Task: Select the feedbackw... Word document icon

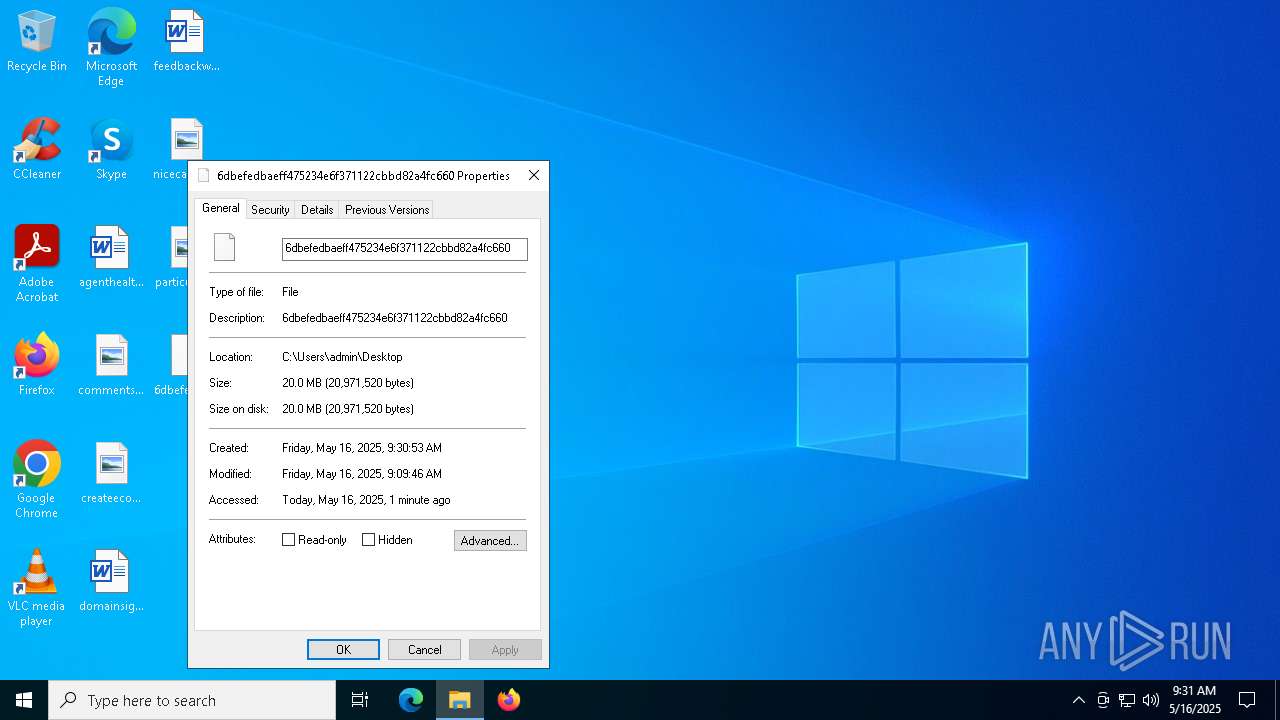Action: click(186, 42)
